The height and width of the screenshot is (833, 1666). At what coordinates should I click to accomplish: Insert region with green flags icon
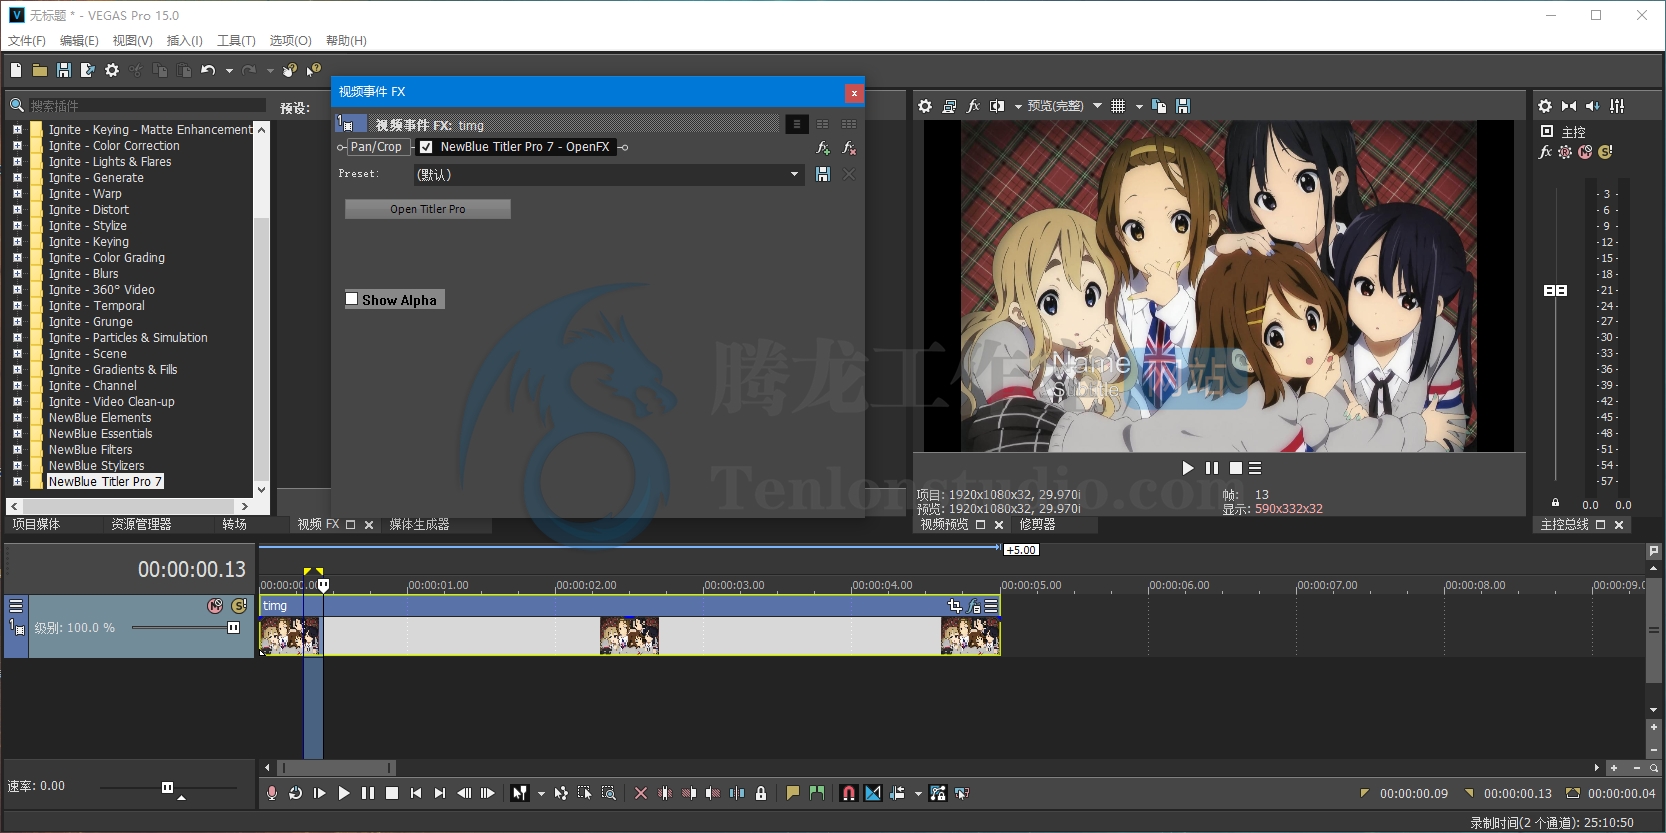point(817,793)
